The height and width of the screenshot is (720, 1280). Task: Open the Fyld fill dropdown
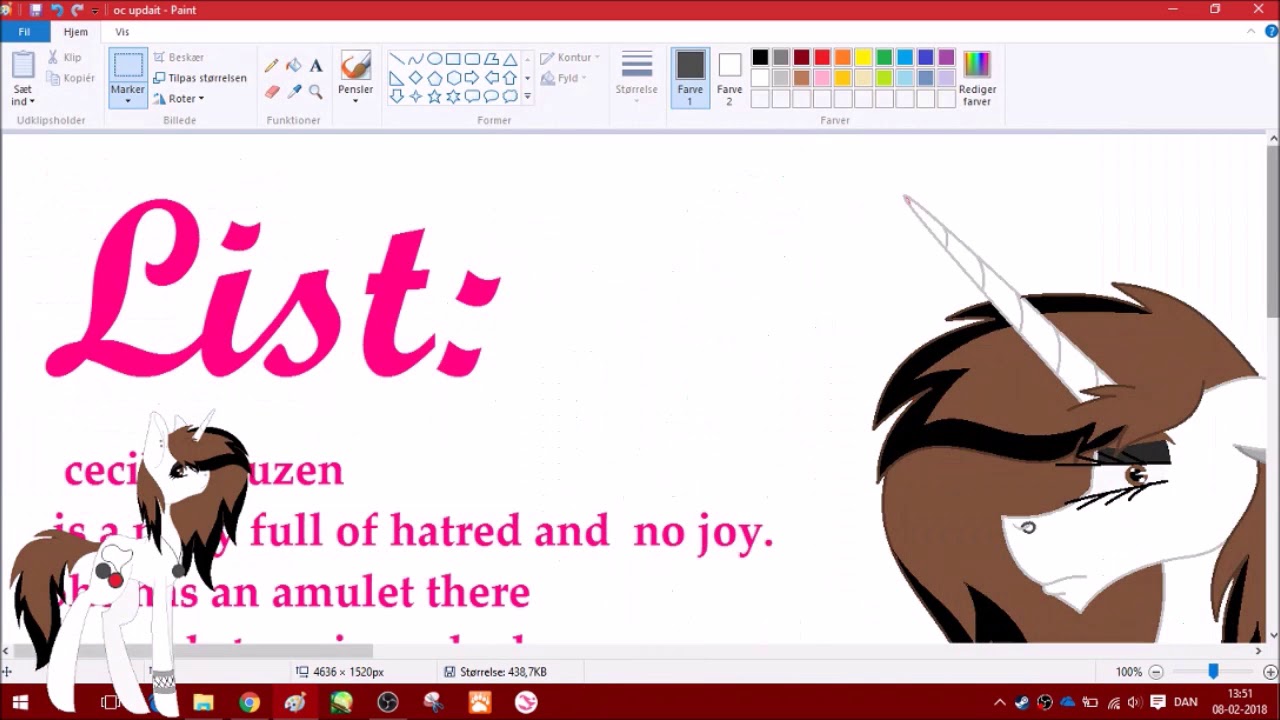pos(564,78)
